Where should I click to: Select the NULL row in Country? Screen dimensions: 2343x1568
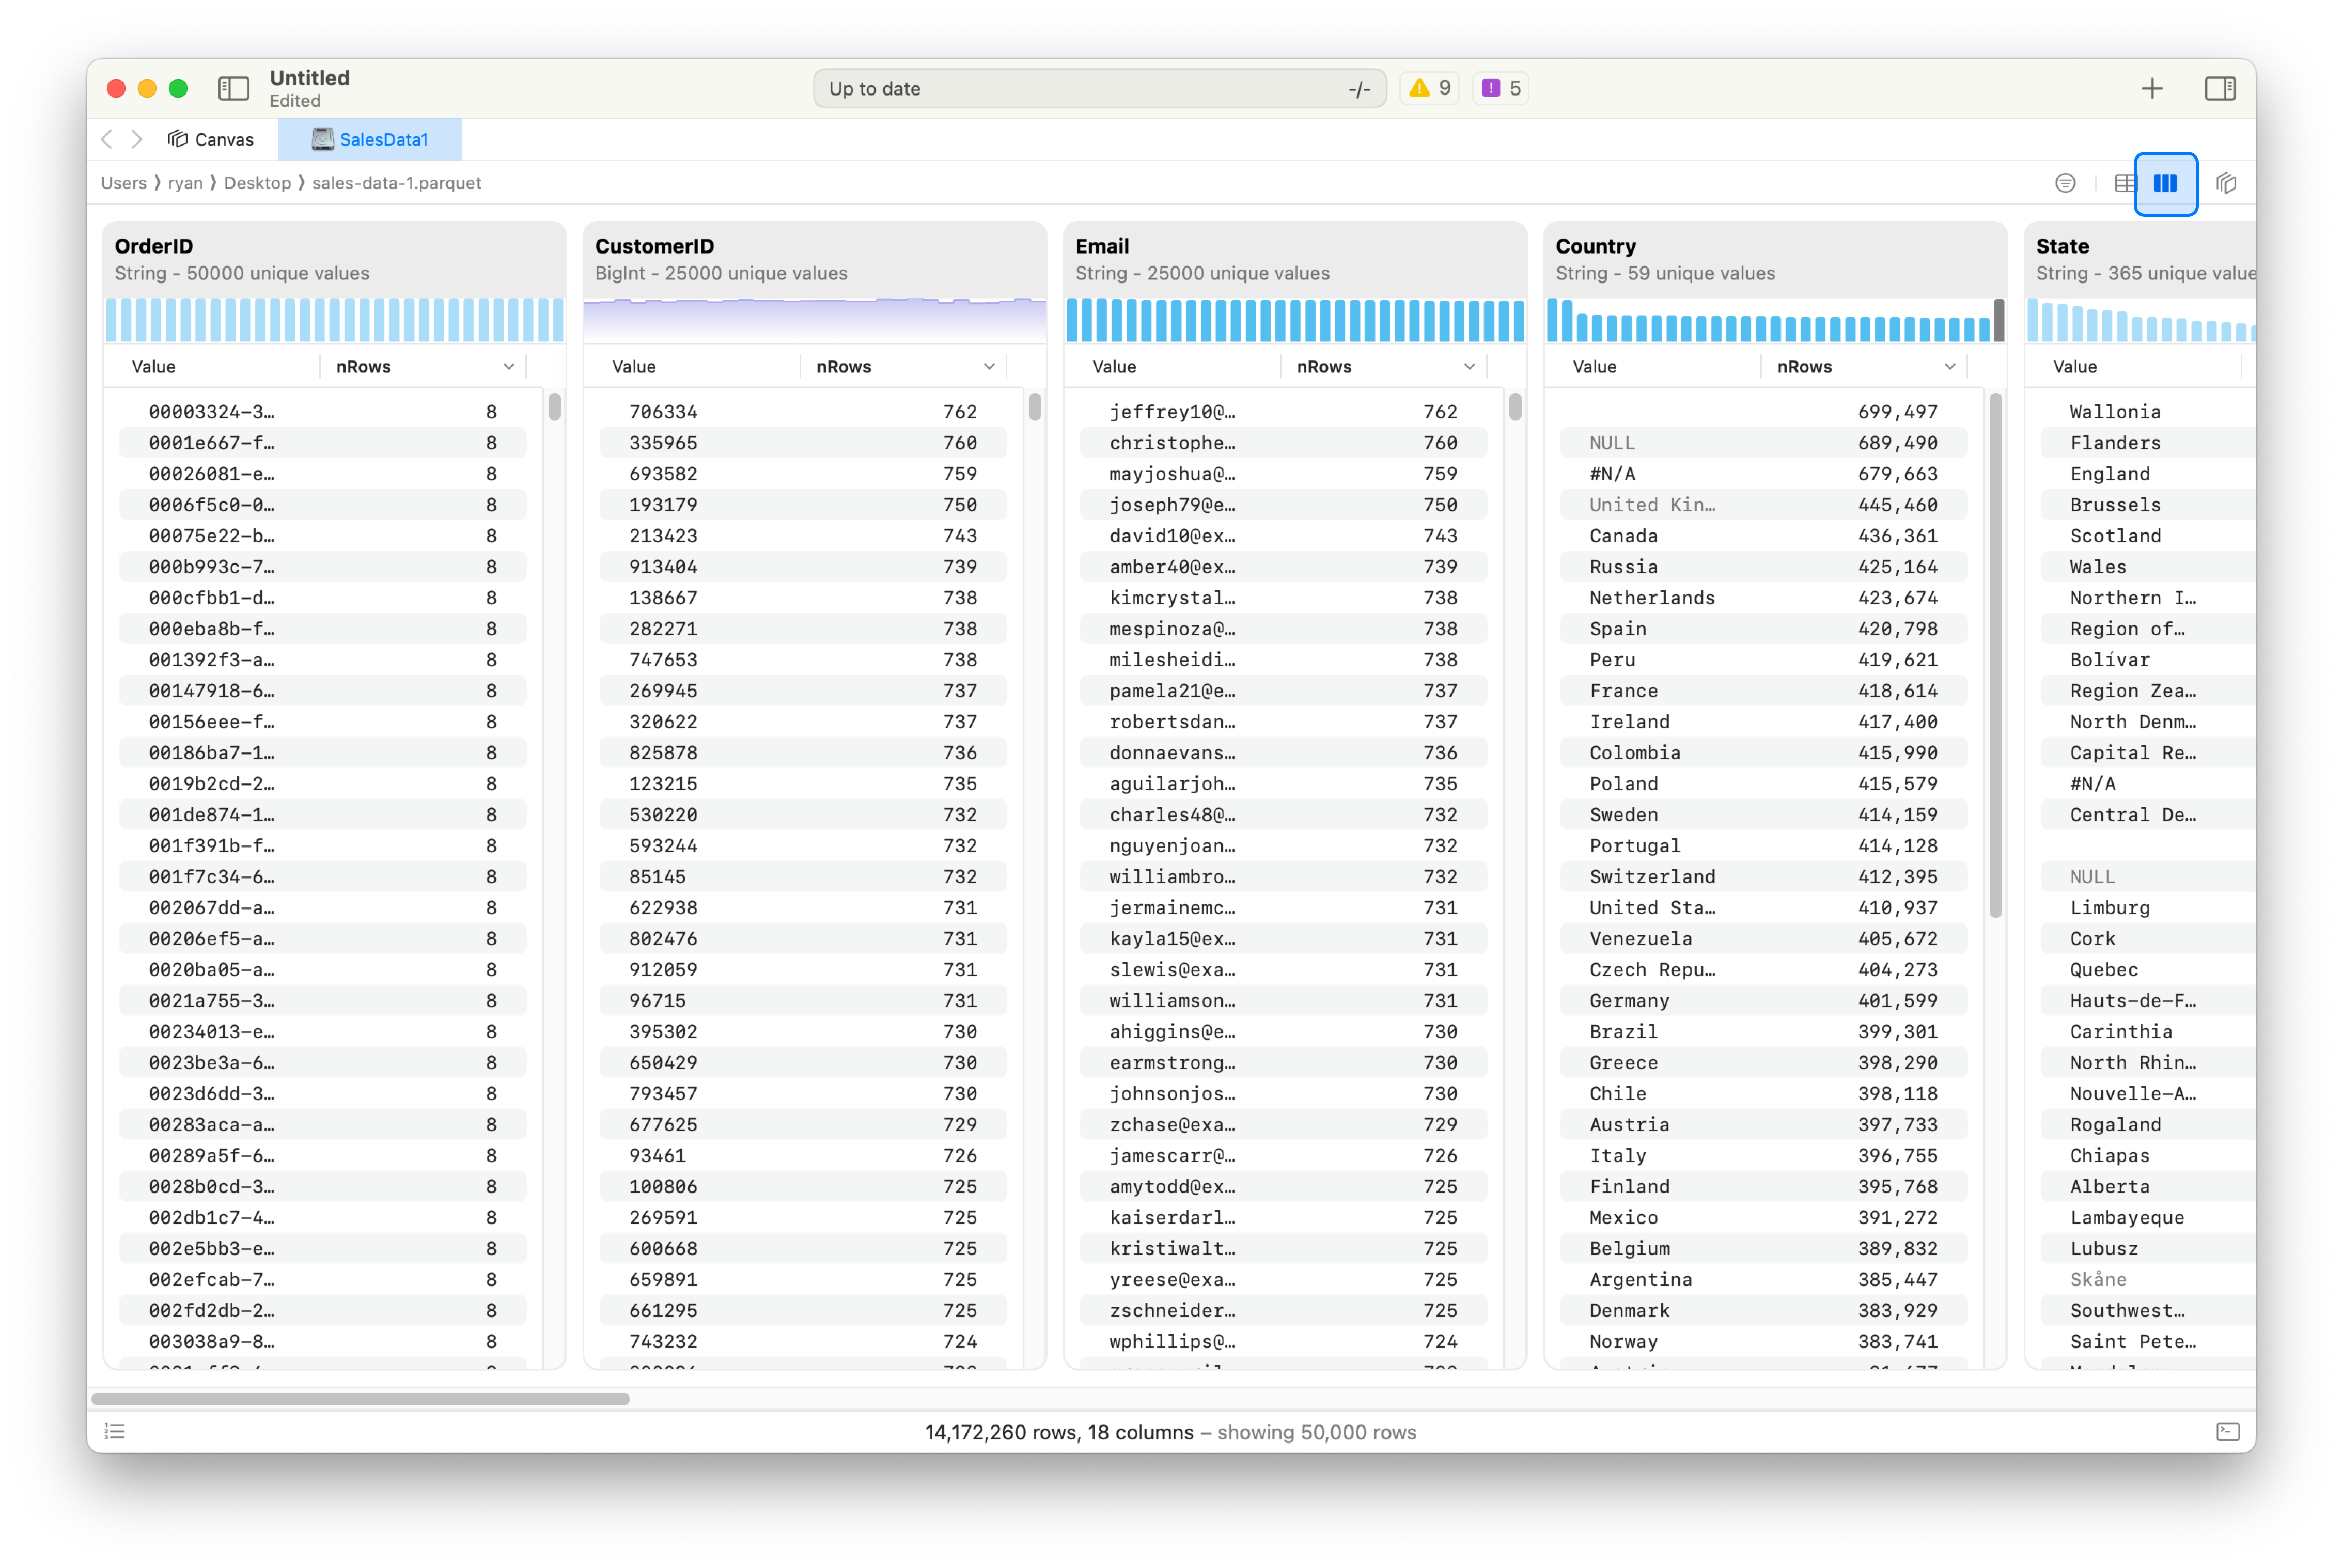[1763, 443]
